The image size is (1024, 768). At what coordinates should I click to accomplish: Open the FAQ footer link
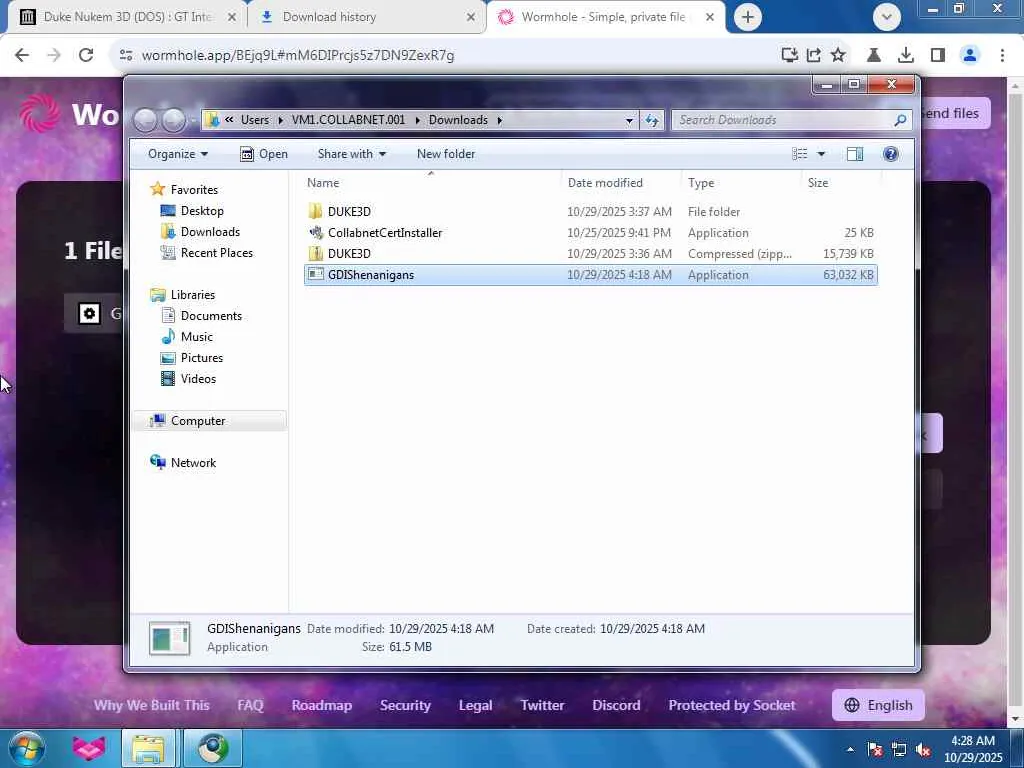pos(250,706)
